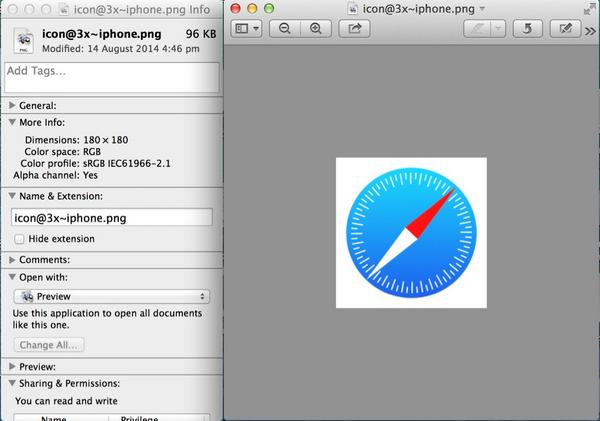This screenshot has height=421, width=600.
Task: Click the 96 KB file size text
Action: [x=201, y=34]
